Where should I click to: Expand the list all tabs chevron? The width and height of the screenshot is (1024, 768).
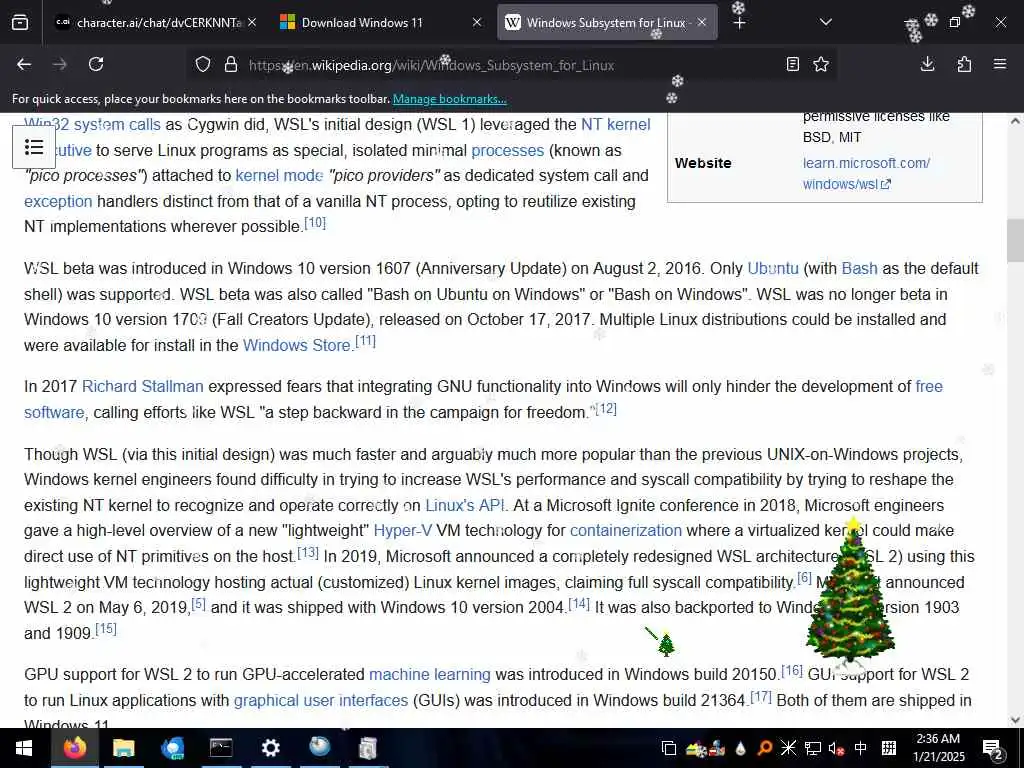coord(825,22)
